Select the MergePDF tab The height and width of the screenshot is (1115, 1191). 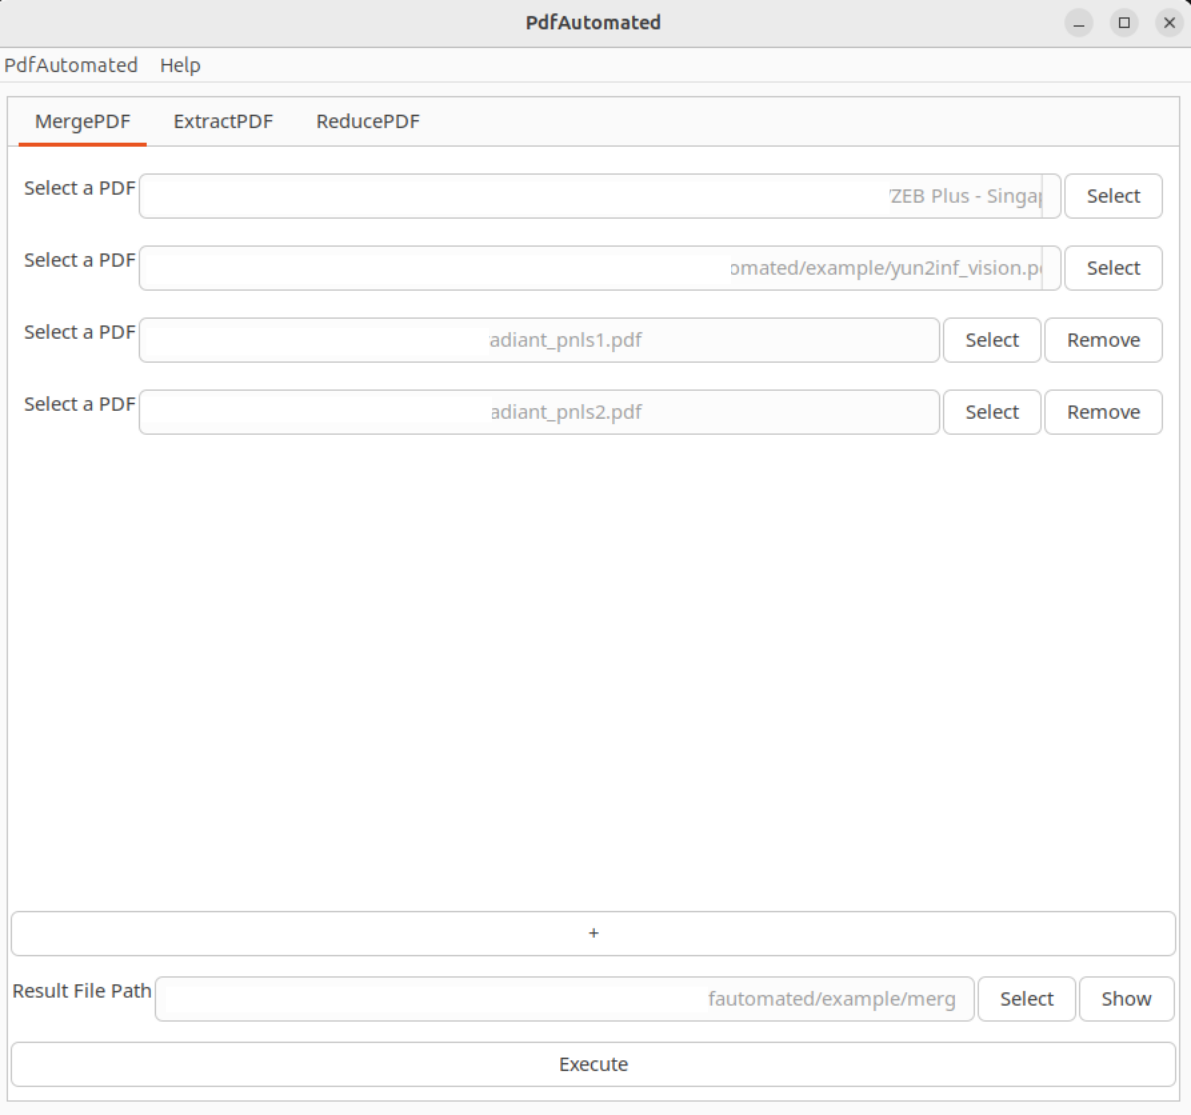(82, 121)
